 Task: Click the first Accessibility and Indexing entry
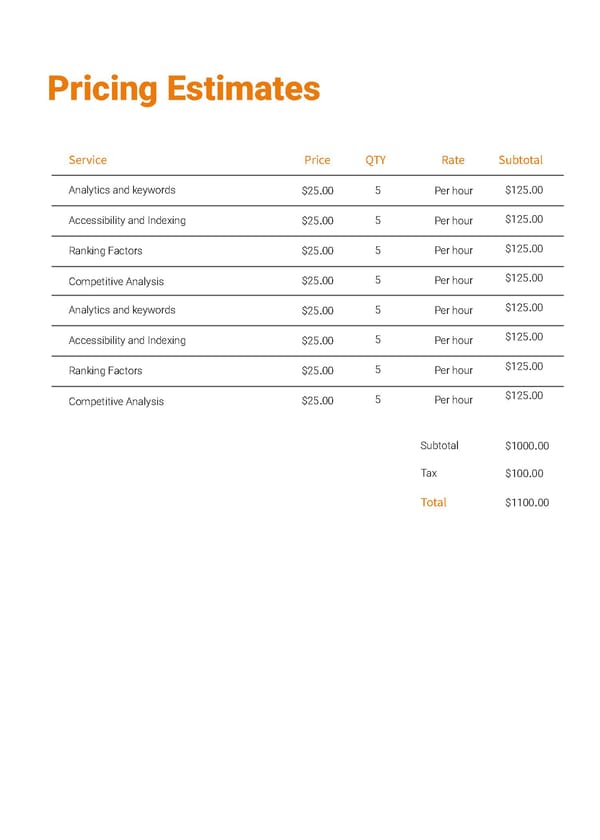(127, 220)
